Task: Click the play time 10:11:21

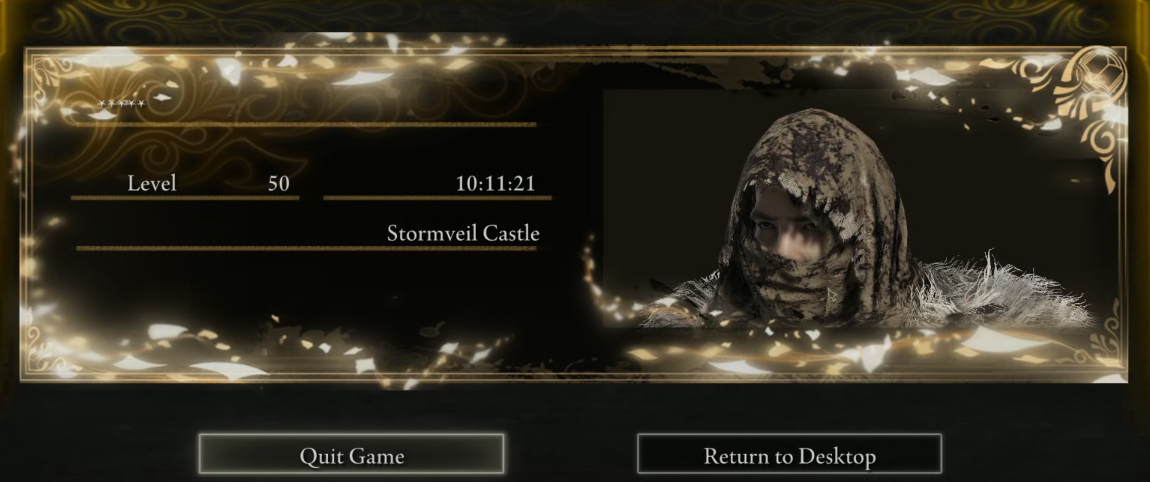Action: pos(495,183)
